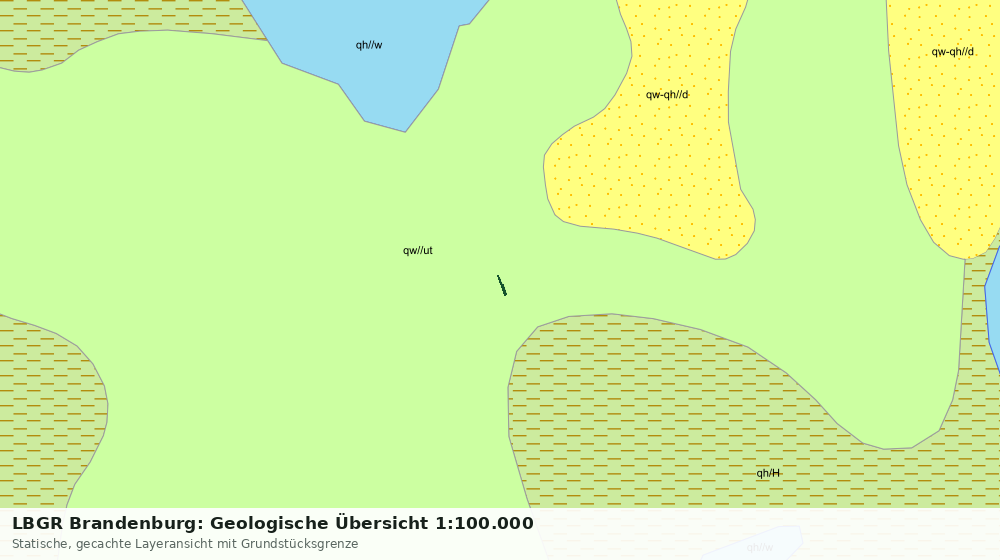Click the subtitle Statische, gecachte Layeransicht
Image resolution: width=1000 pixels, height=560 pixels.
click(x=185, y=544)
